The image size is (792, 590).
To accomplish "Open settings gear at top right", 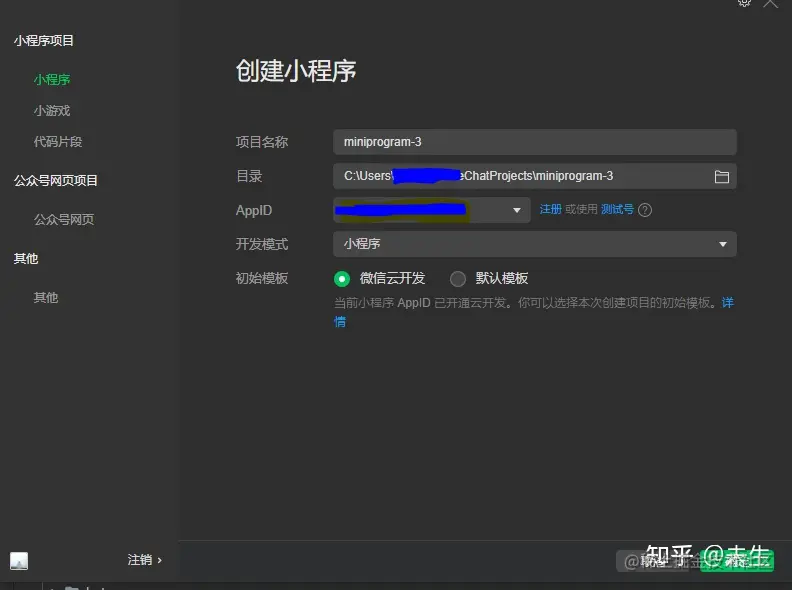I will coord(744,3).
